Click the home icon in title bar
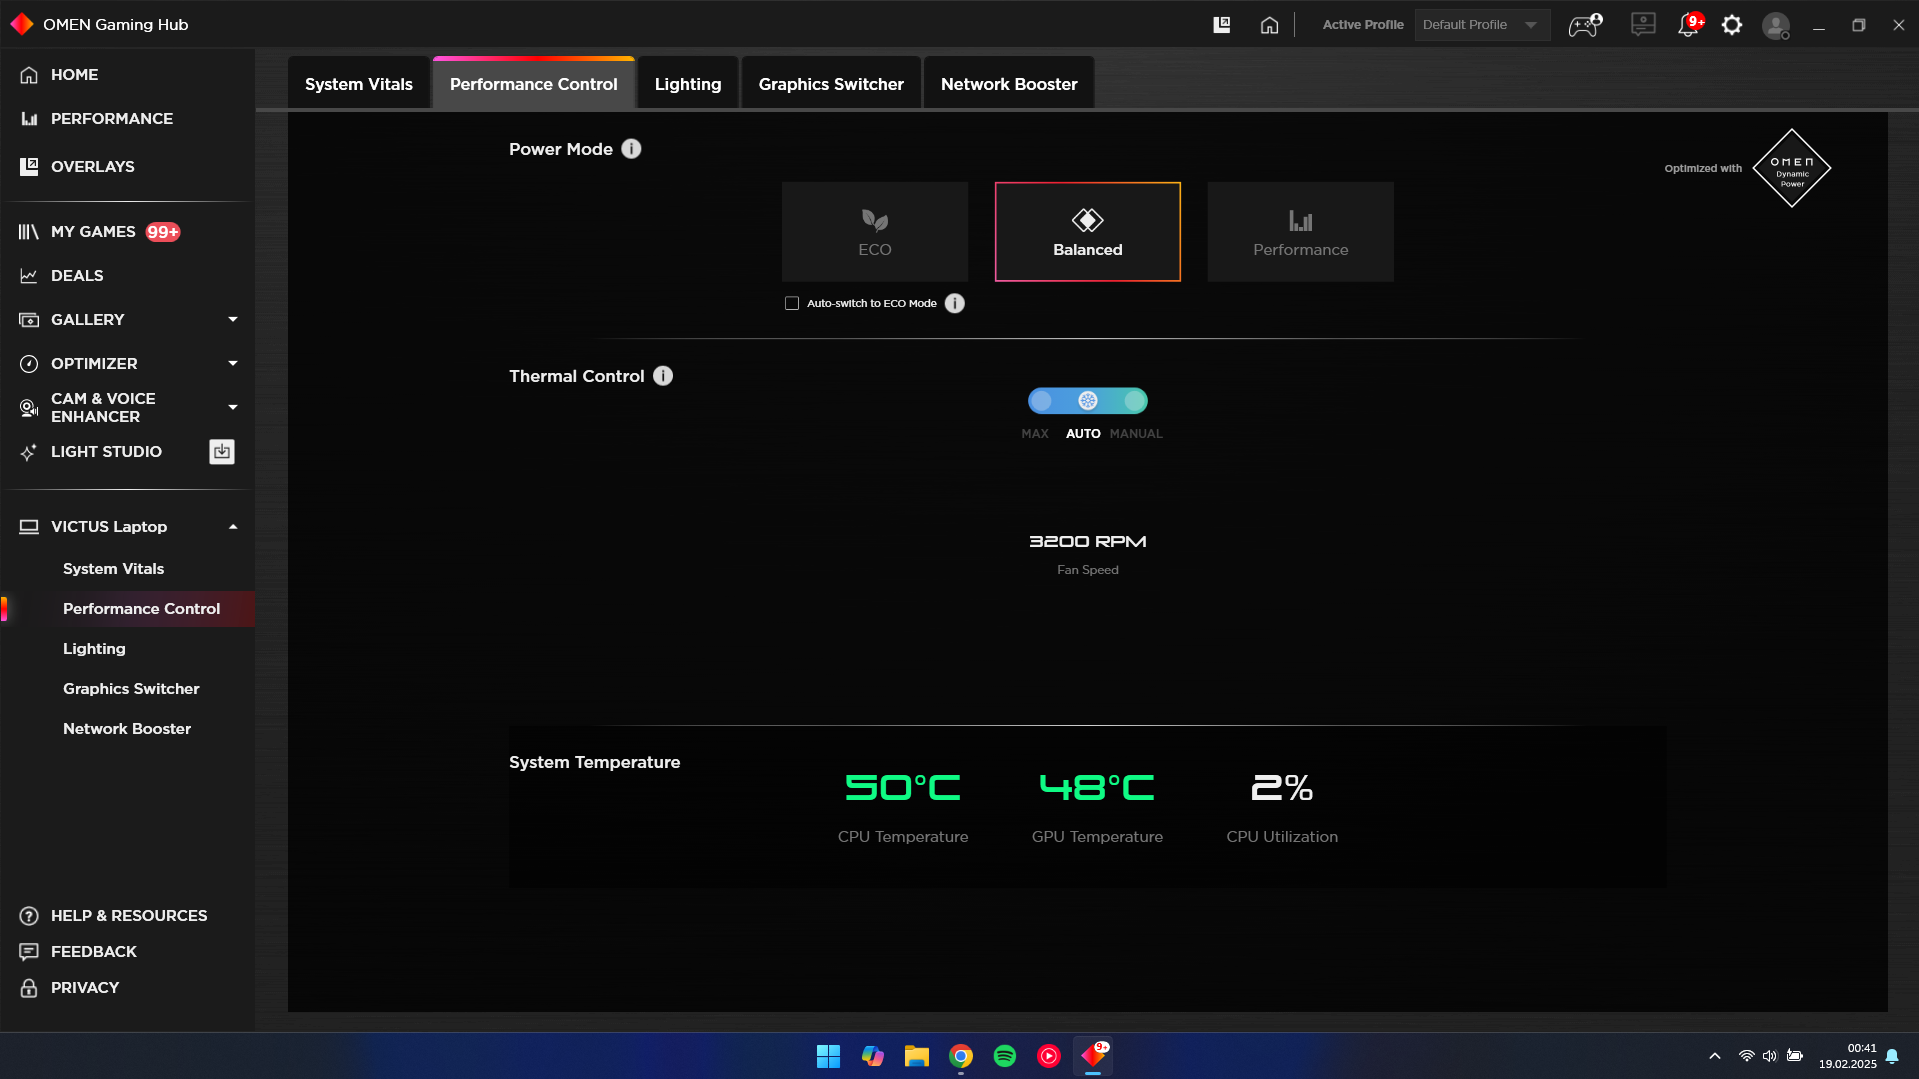 point(1269,25)
